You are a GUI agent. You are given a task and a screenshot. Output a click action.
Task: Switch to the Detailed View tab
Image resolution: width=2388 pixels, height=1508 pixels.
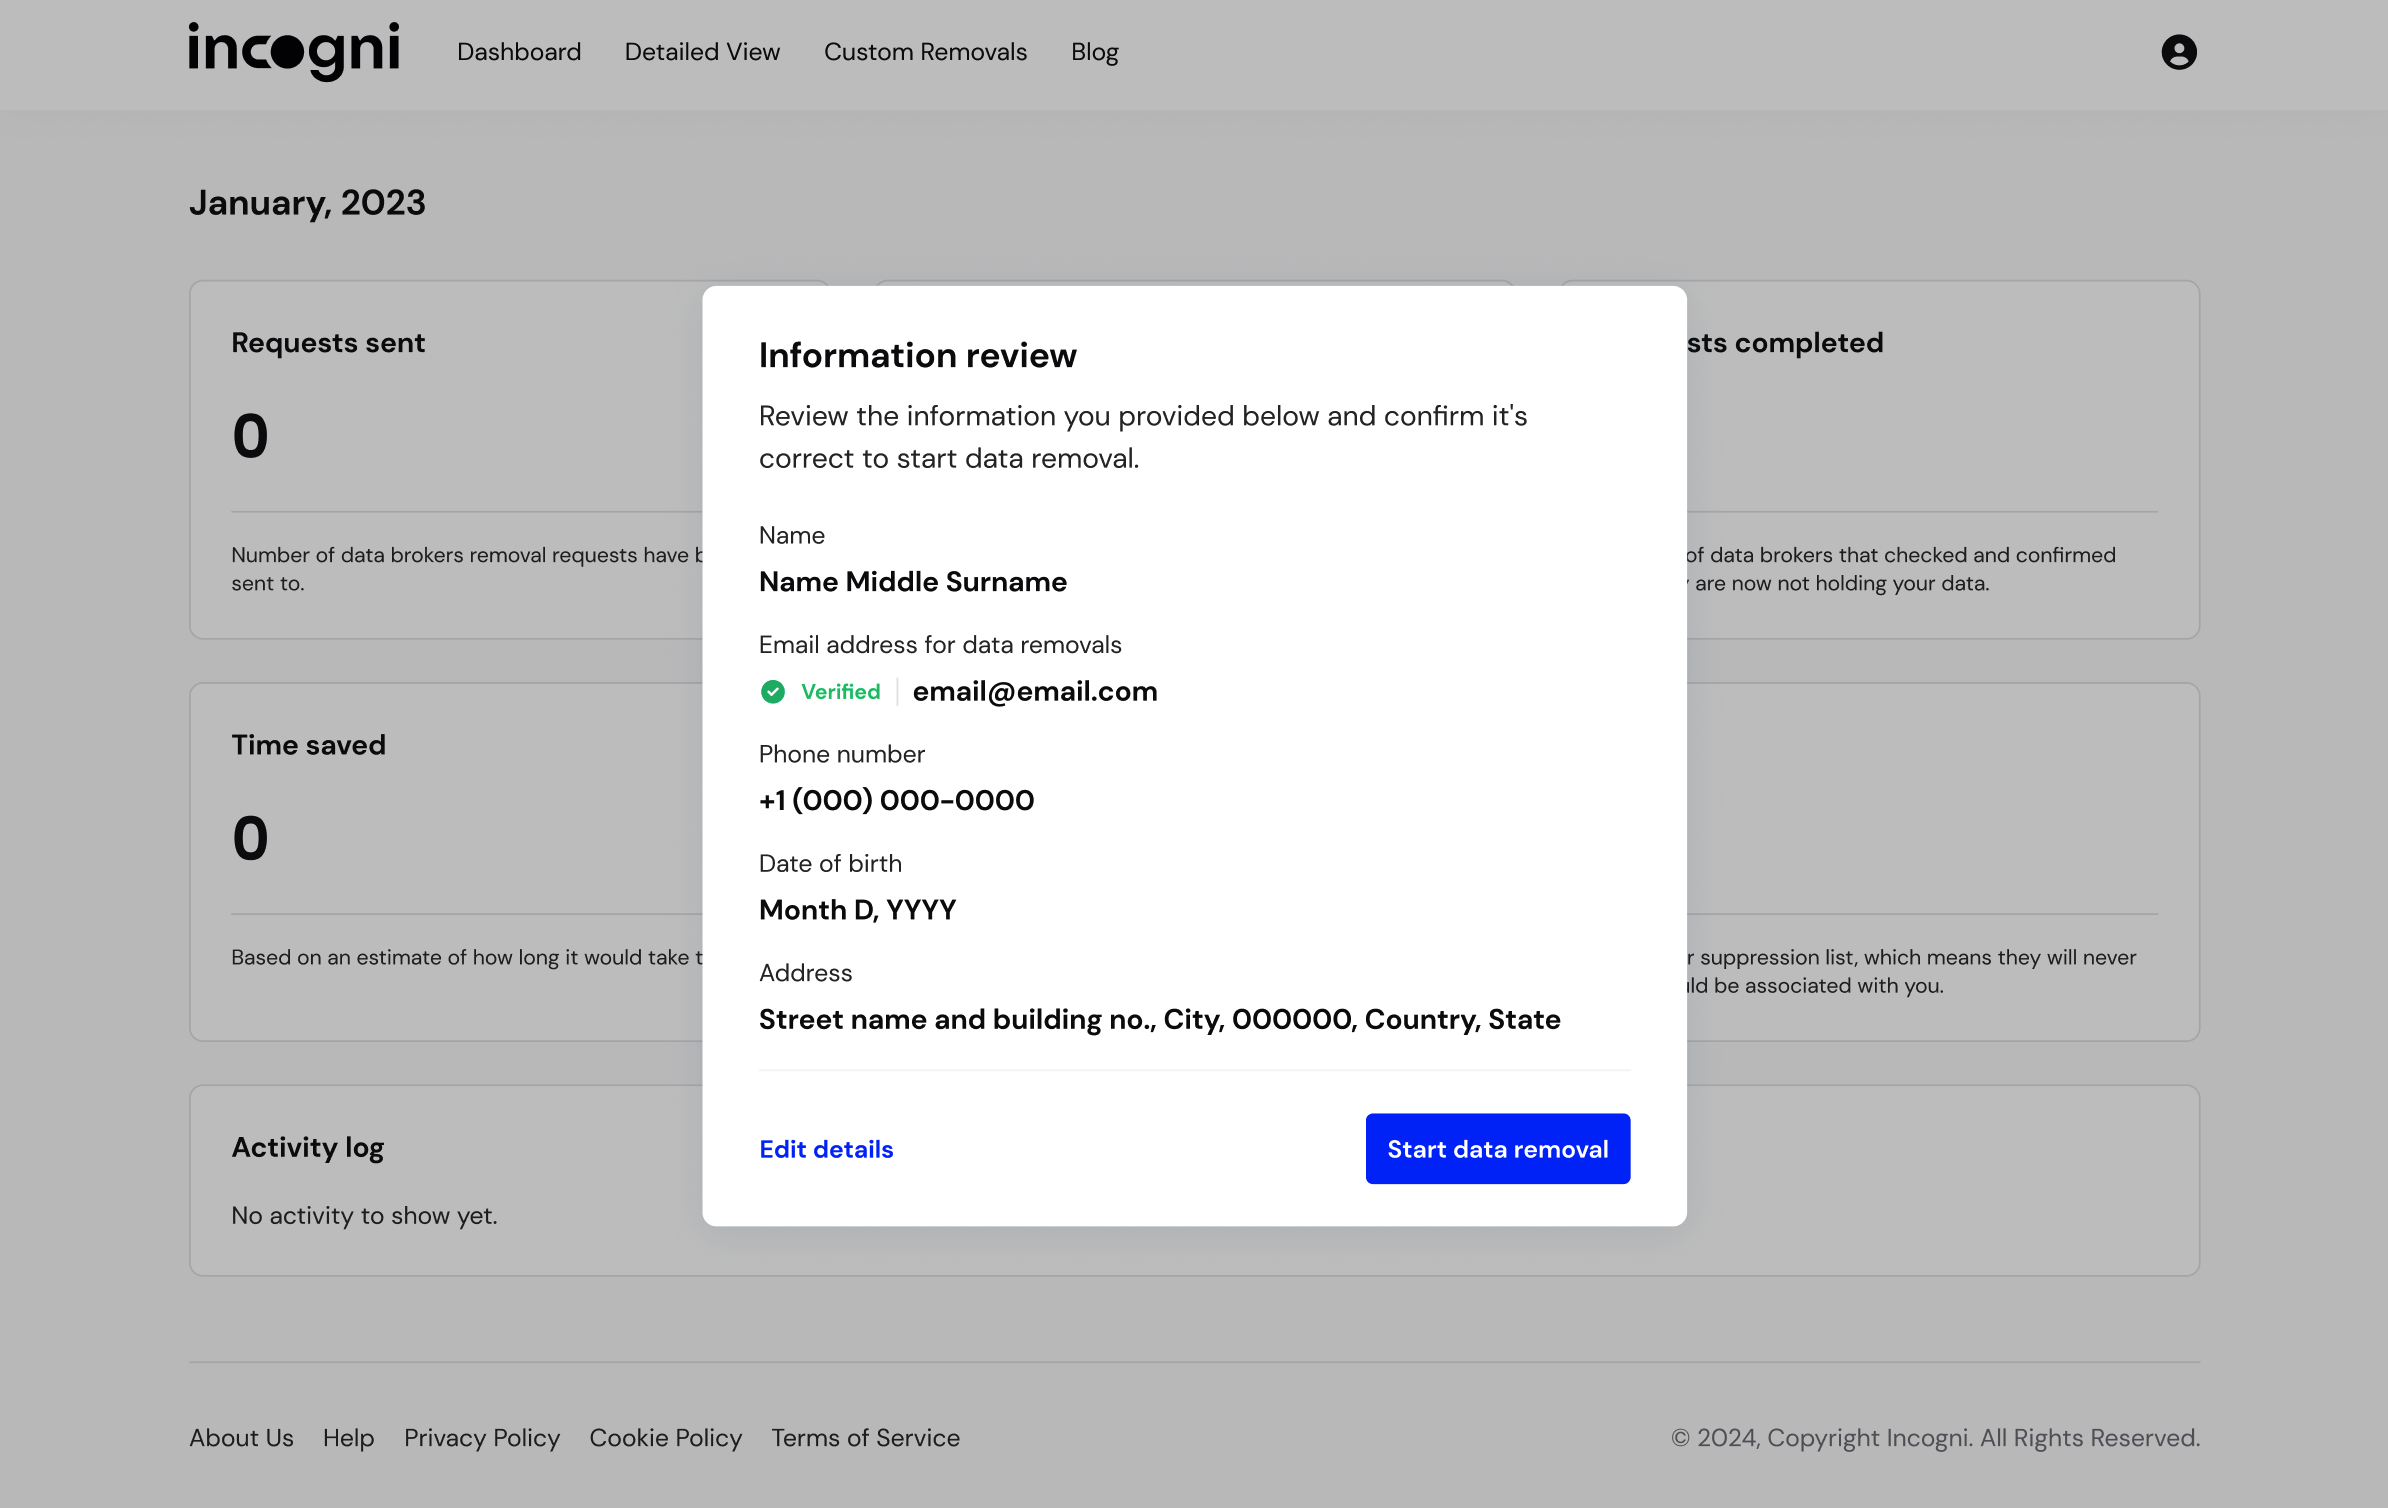tap(702, 52)
